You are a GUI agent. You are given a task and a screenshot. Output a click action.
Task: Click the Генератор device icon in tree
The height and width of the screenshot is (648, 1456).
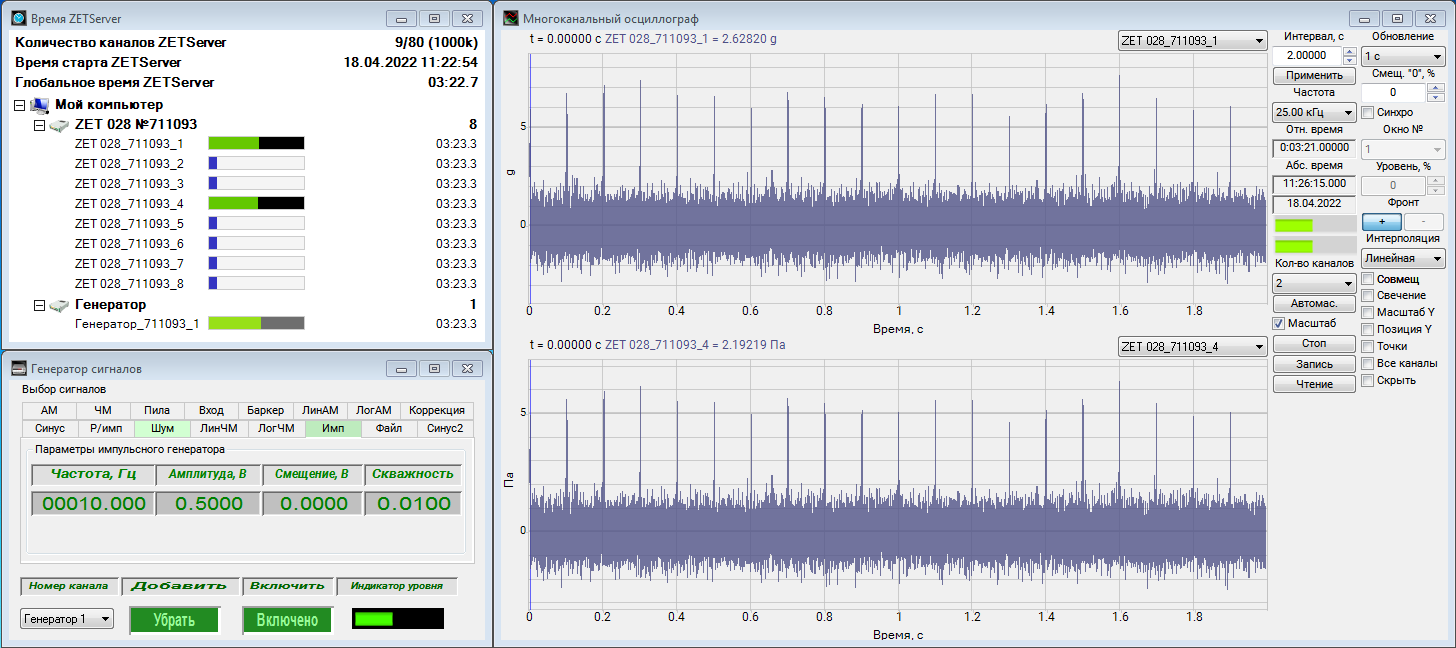tap(59, 304)
